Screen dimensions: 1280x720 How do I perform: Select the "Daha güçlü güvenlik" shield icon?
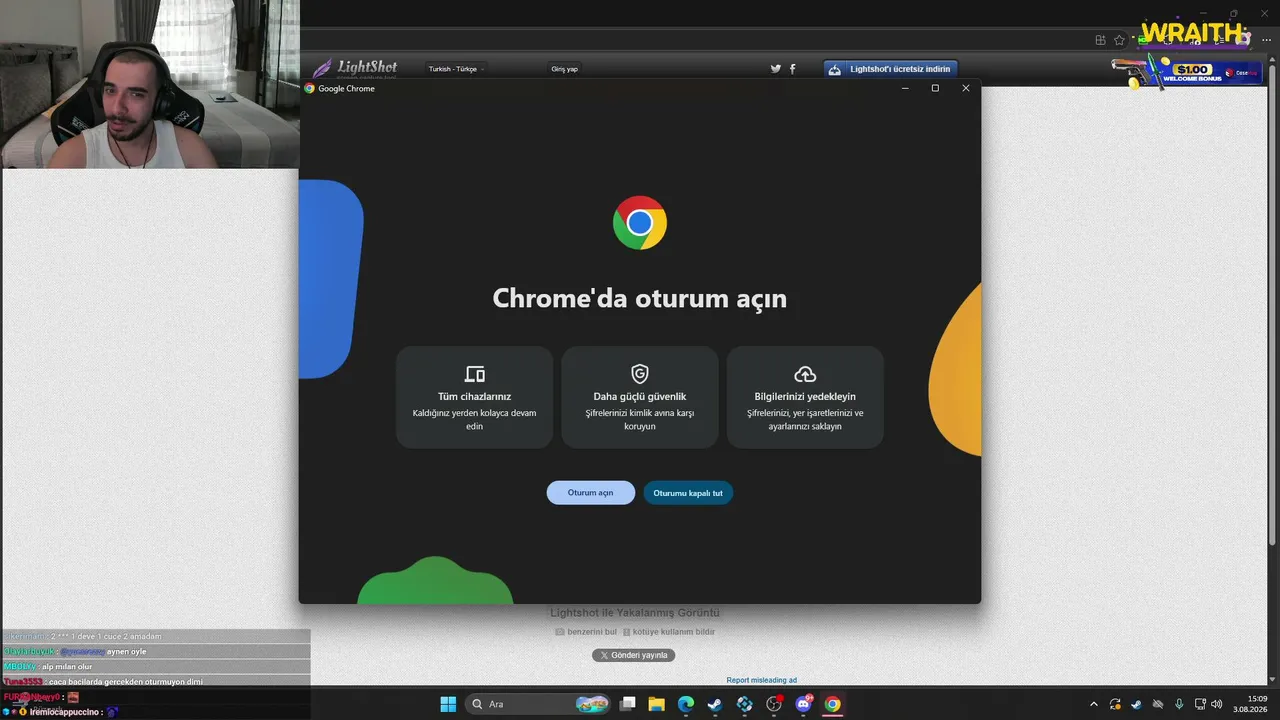pos(640,374)
